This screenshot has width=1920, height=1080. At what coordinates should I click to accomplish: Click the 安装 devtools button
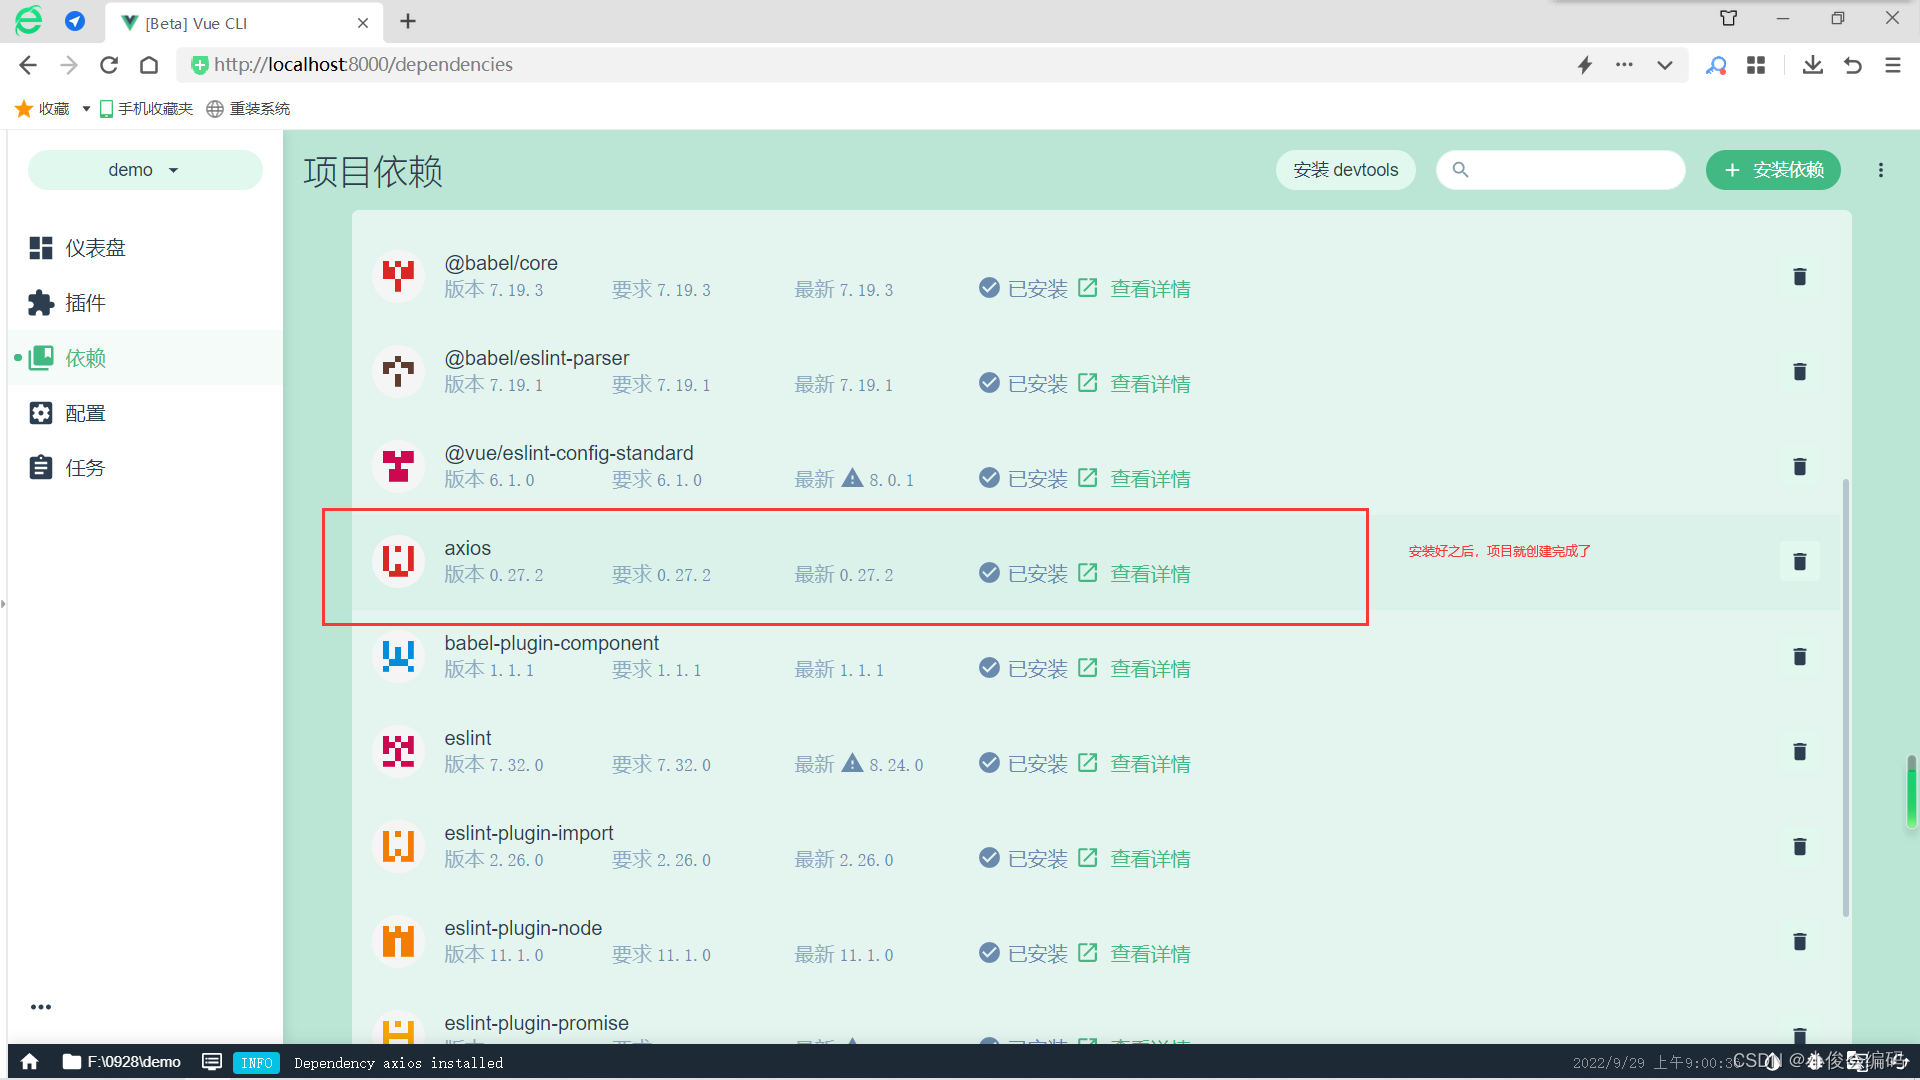pyautogui.click(x=1345, y=170)
